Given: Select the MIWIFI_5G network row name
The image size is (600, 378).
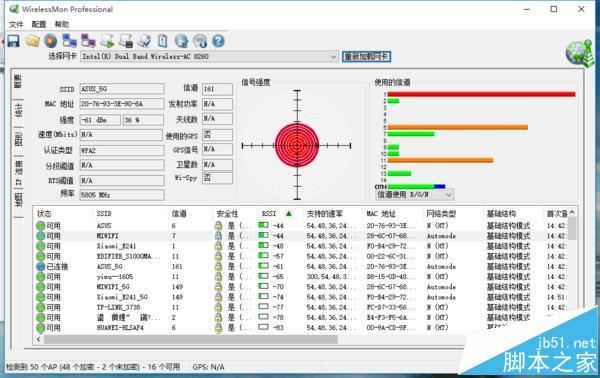Looking at the screenshot, I should click(113, 287).
